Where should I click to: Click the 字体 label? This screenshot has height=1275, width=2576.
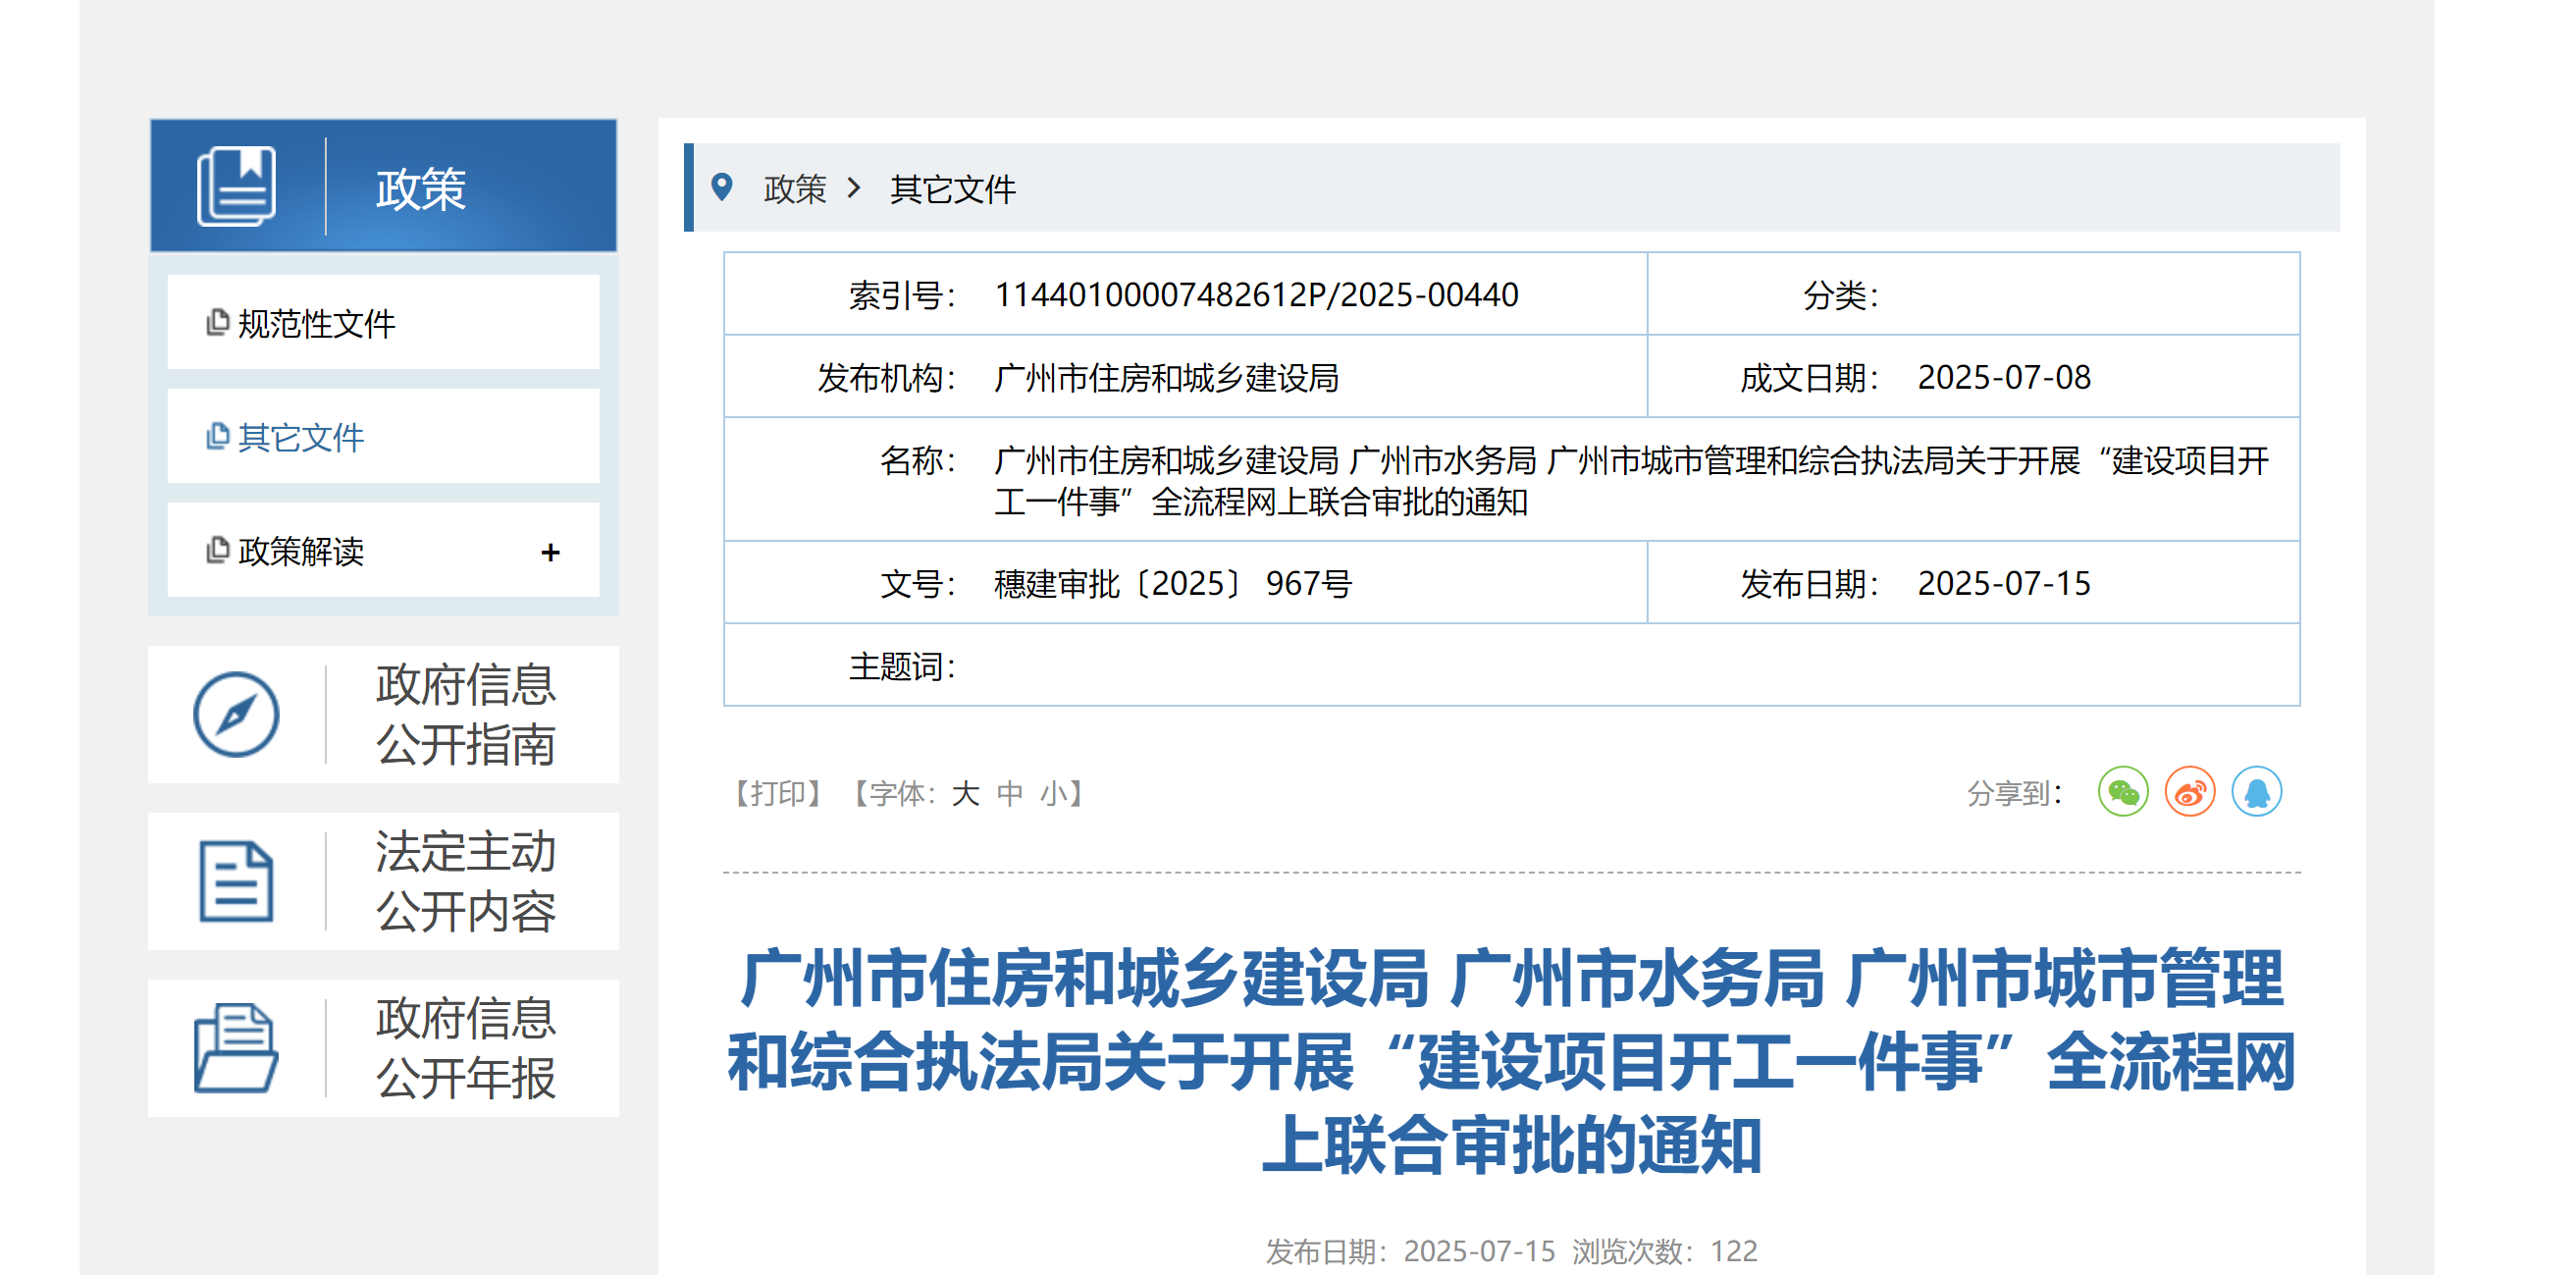(x=901, y=793)
